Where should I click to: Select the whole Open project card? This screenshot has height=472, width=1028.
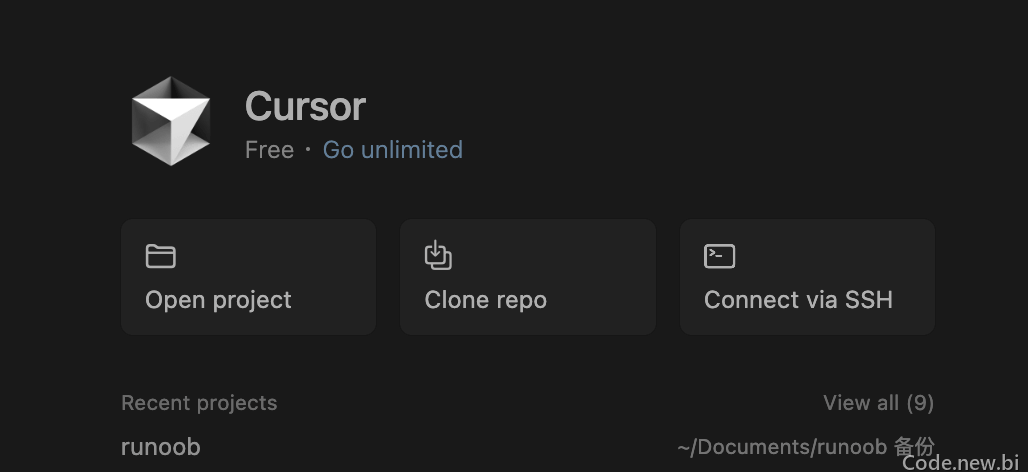pos(248,277)
